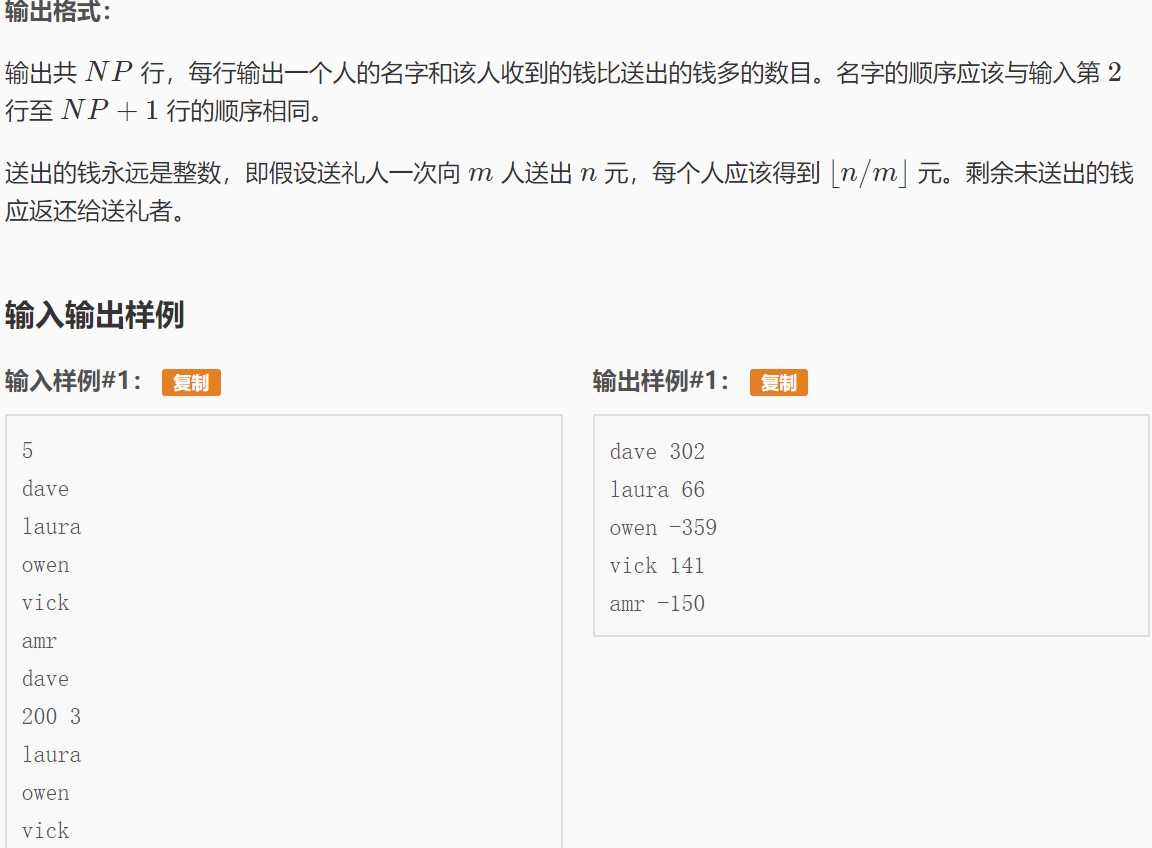Select the line vick 141 in sample output

[x=657, y=565]
